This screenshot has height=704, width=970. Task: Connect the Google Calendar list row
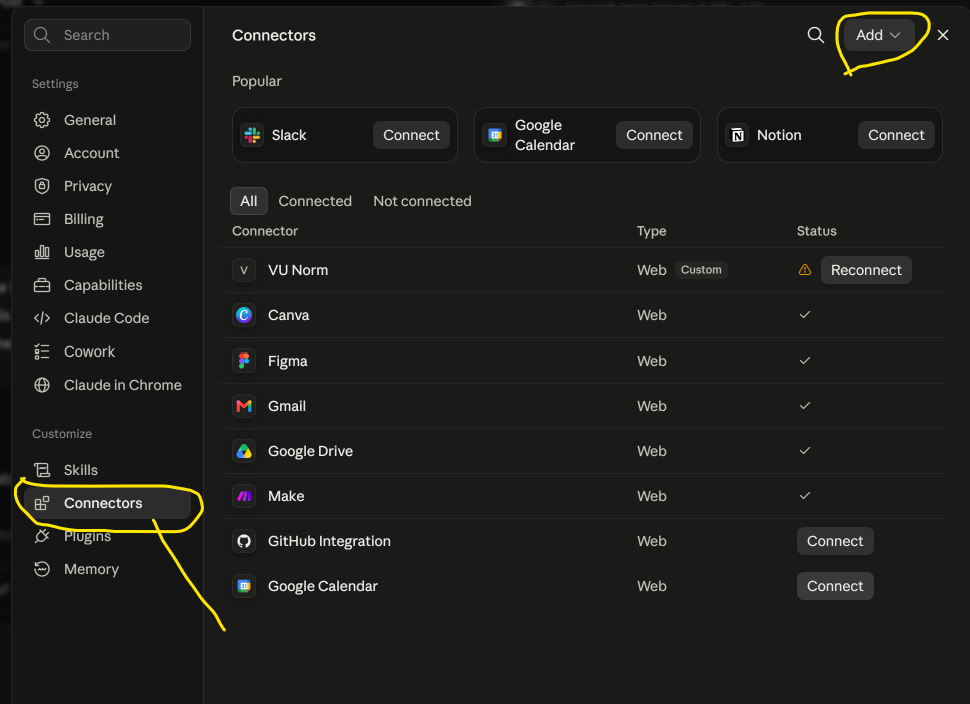835,586
